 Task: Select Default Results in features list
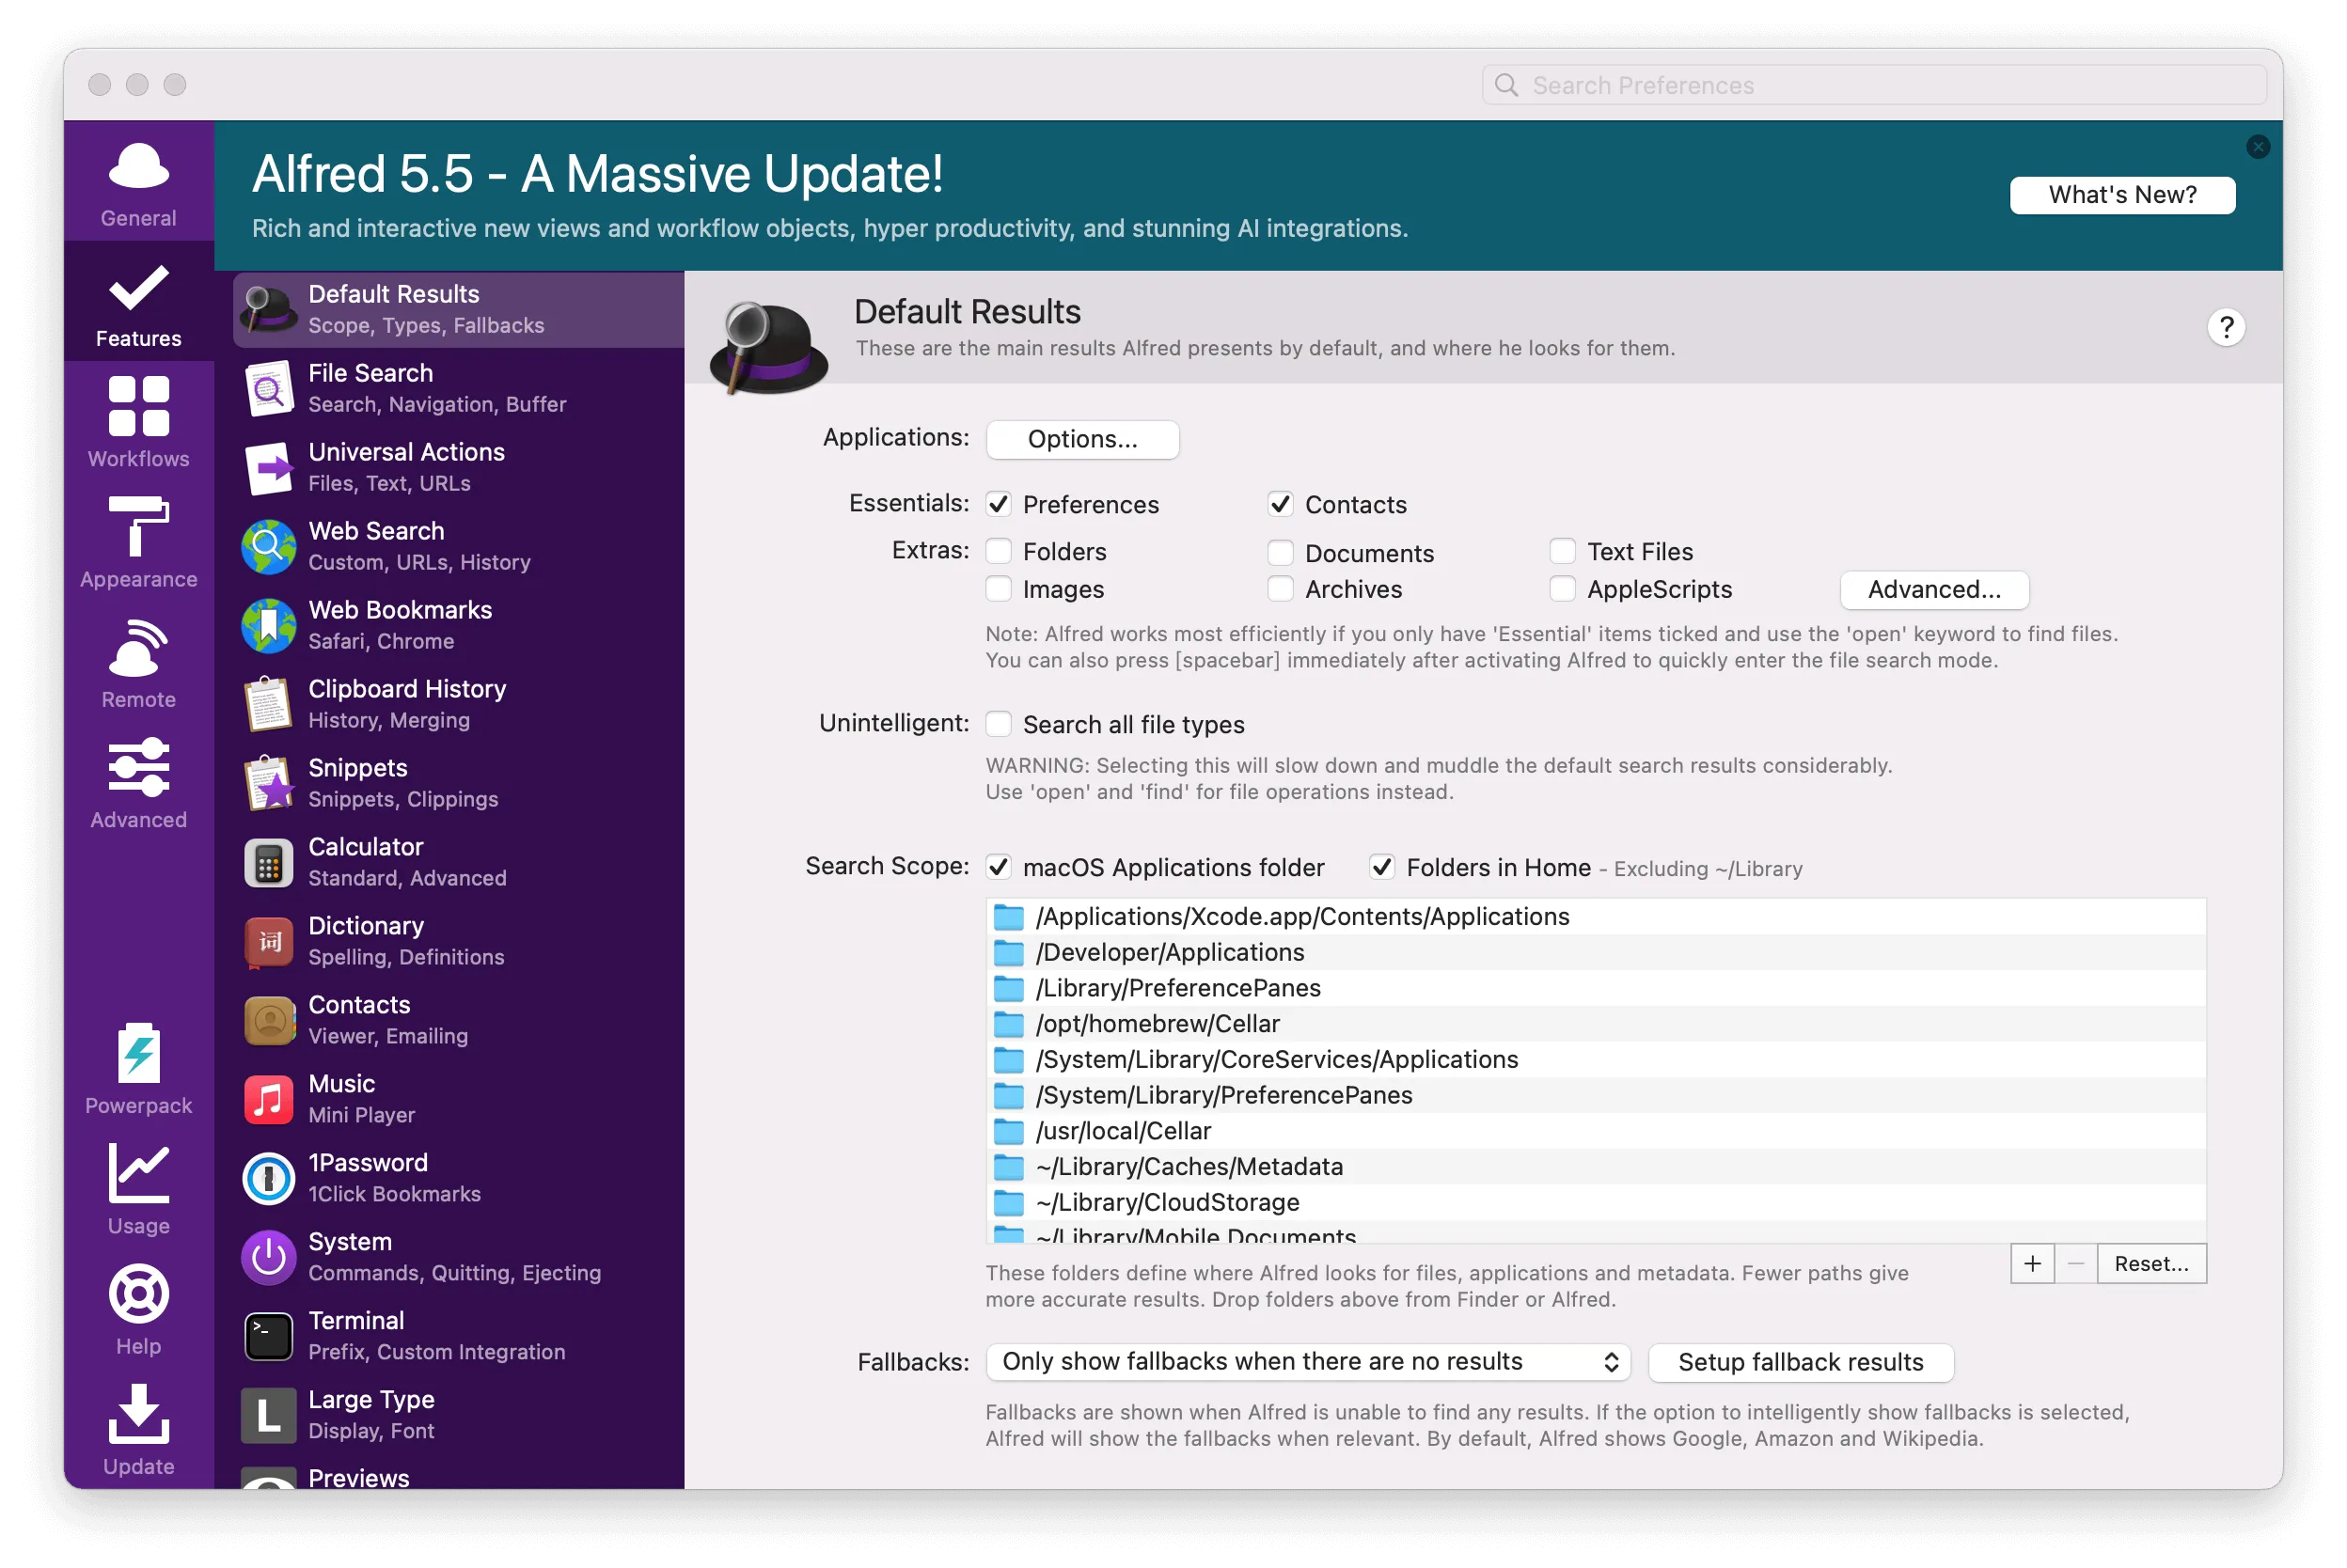pyautogui.click(x=458, y=309)
